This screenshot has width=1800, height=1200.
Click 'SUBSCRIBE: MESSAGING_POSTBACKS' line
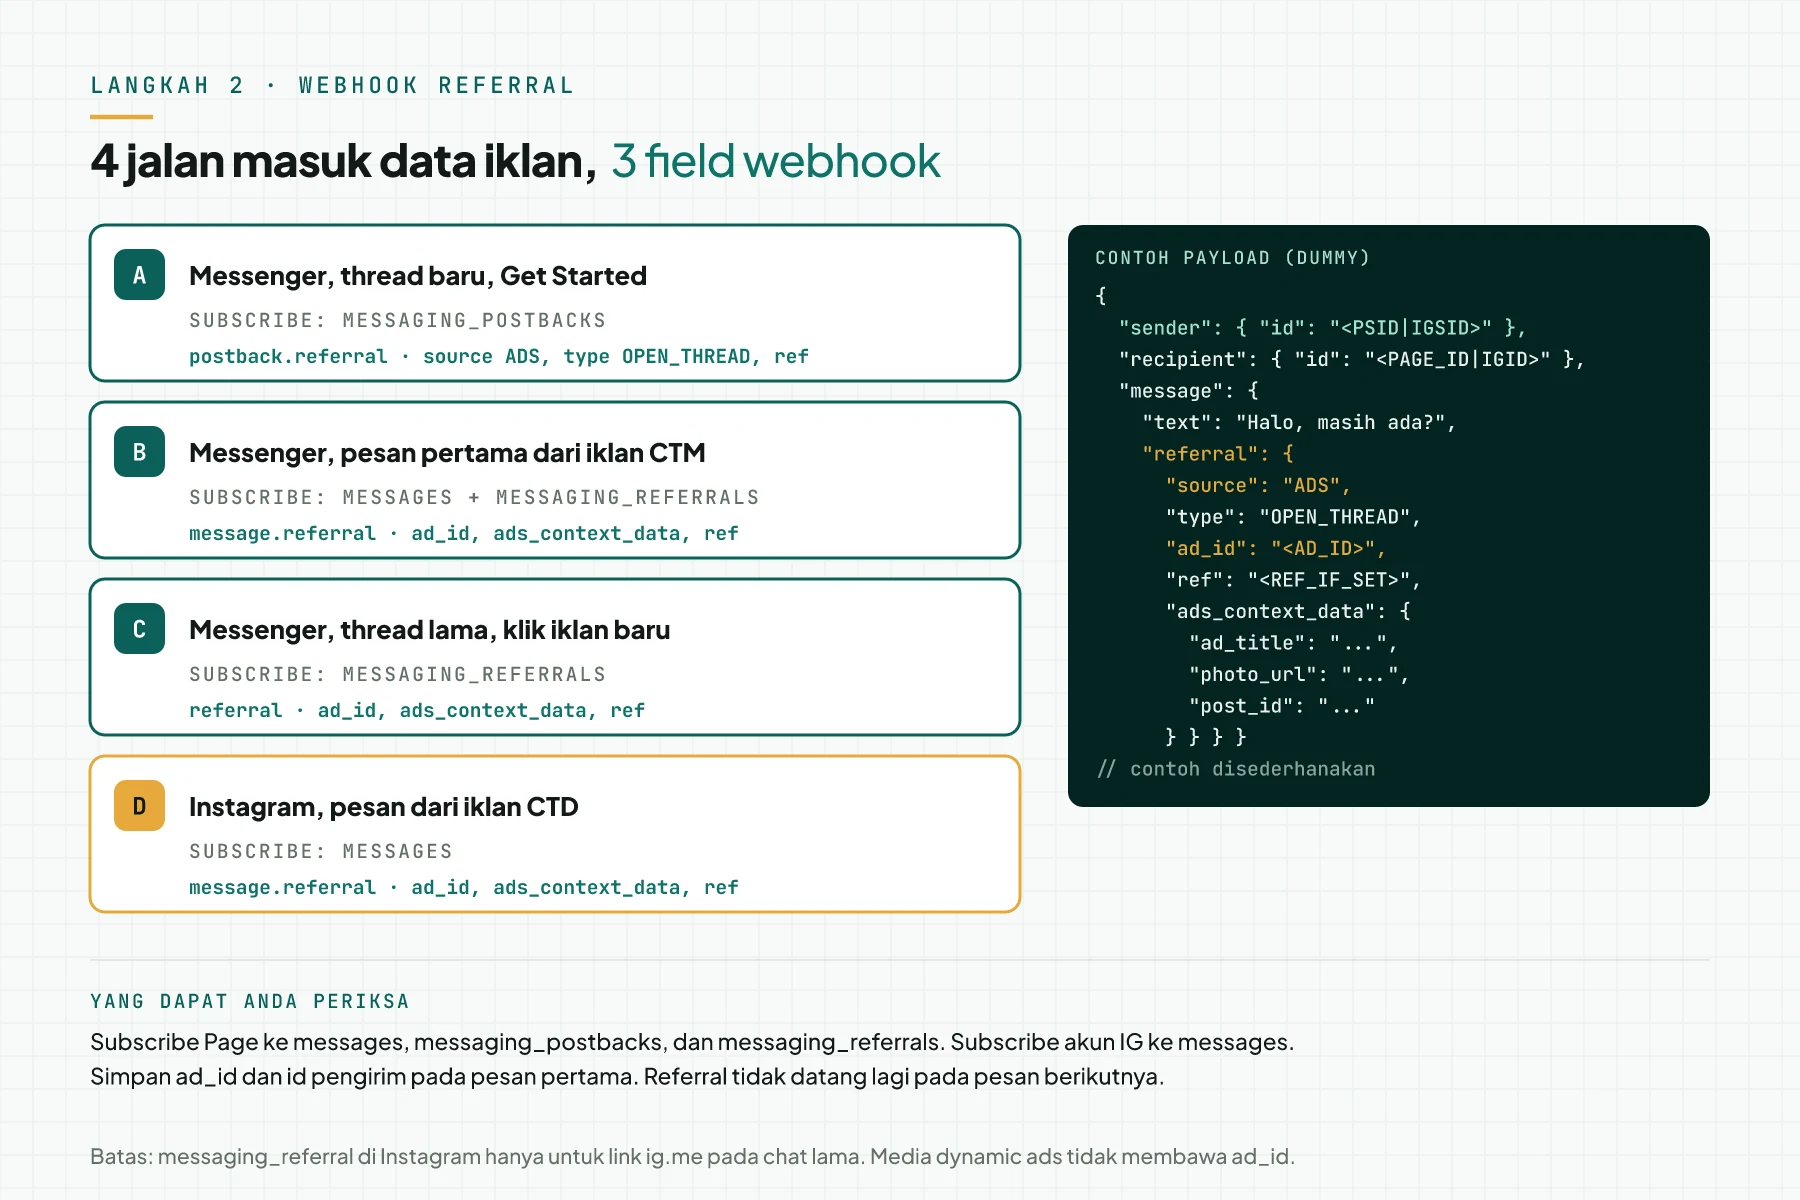(x=398, y=320)
